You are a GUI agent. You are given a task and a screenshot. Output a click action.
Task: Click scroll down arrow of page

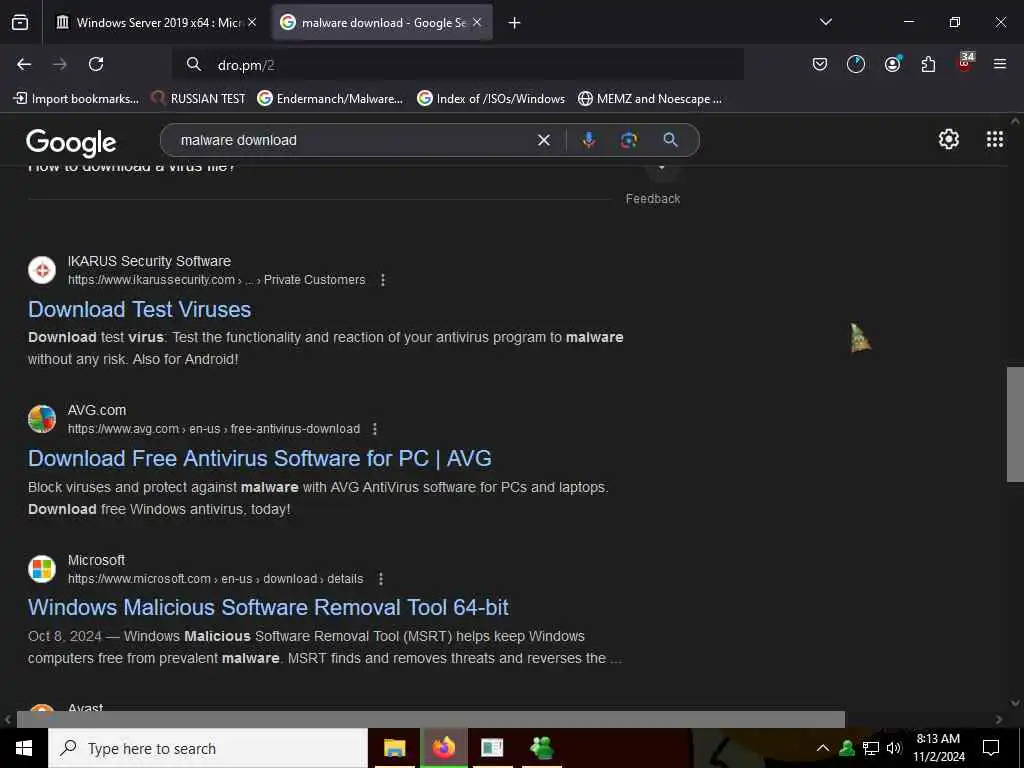tap(1015, 703)
